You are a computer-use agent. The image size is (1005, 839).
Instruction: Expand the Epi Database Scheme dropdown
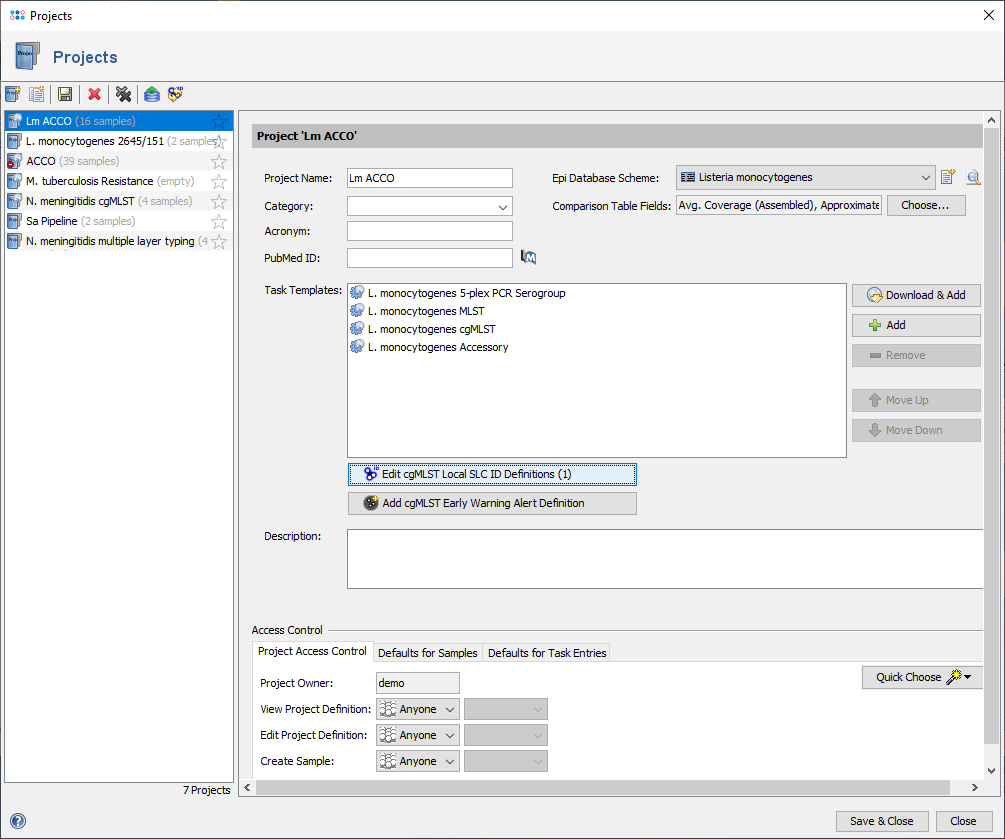pos(926,178)
